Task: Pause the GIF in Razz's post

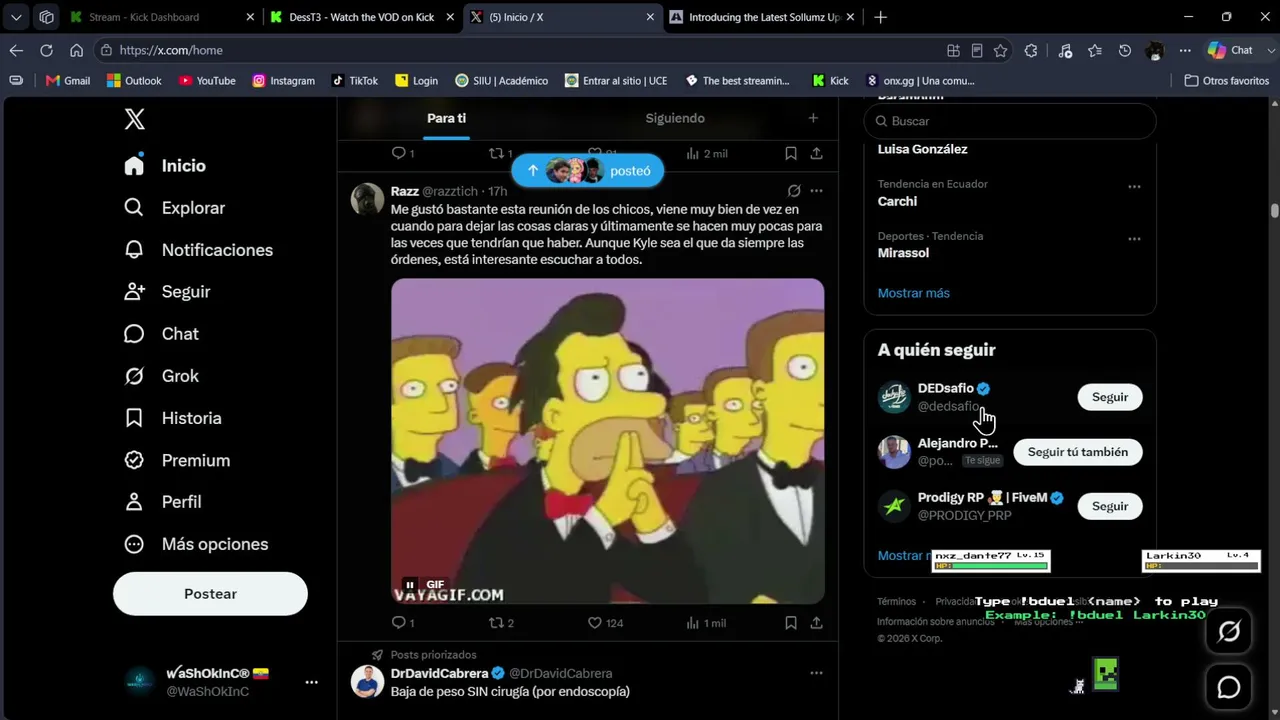Action: pyautogui.click(x=410, y=585)
